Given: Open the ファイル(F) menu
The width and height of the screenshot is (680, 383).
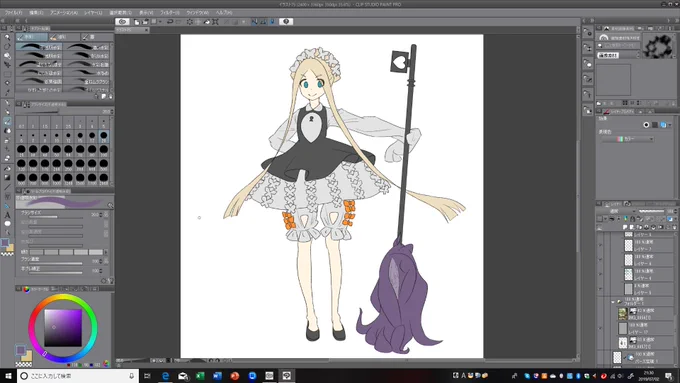Looking at the screenshot, I should click(x=14, y=13).
